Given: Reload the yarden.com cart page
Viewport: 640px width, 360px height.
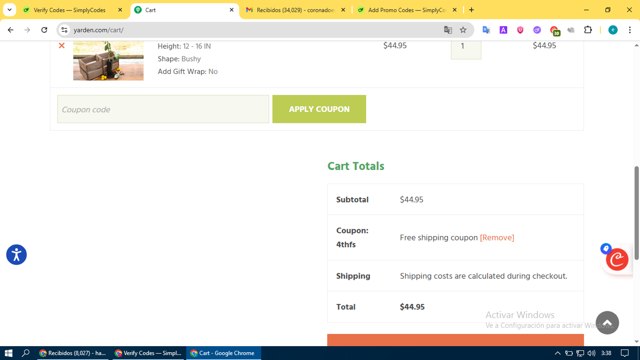Looking at the screenshot, I should [44, 30].
